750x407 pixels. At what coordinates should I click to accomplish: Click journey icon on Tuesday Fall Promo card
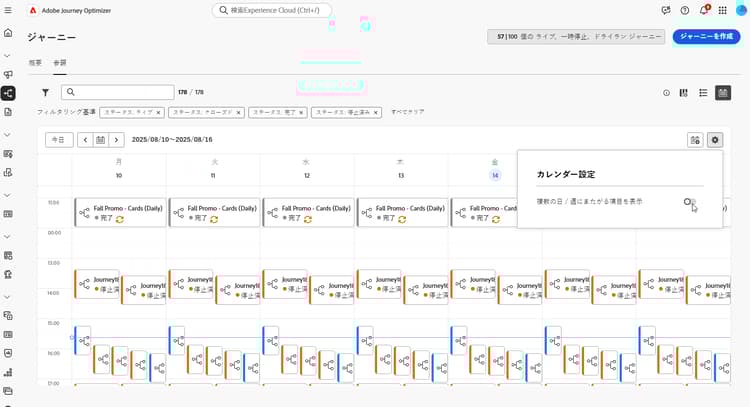tap(178, 213)
